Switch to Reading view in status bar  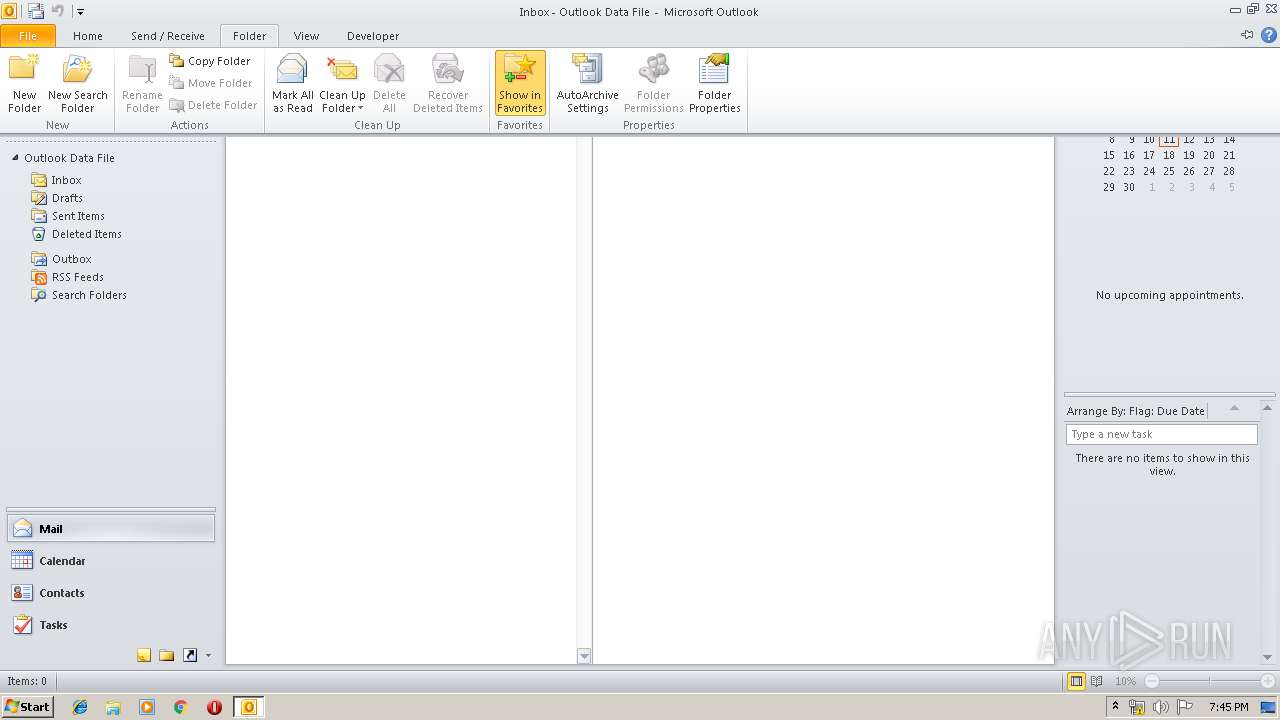click(x=1097, y=681)
